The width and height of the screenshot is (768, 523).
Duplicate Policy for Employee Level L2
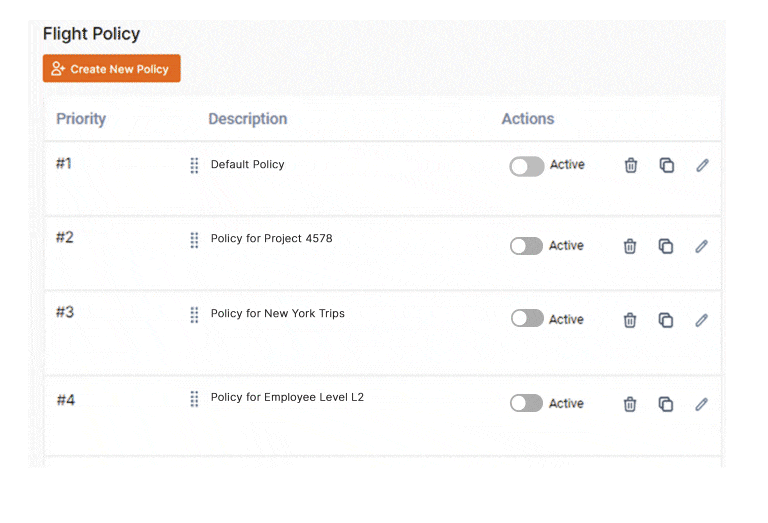click(x=666, y=404)
